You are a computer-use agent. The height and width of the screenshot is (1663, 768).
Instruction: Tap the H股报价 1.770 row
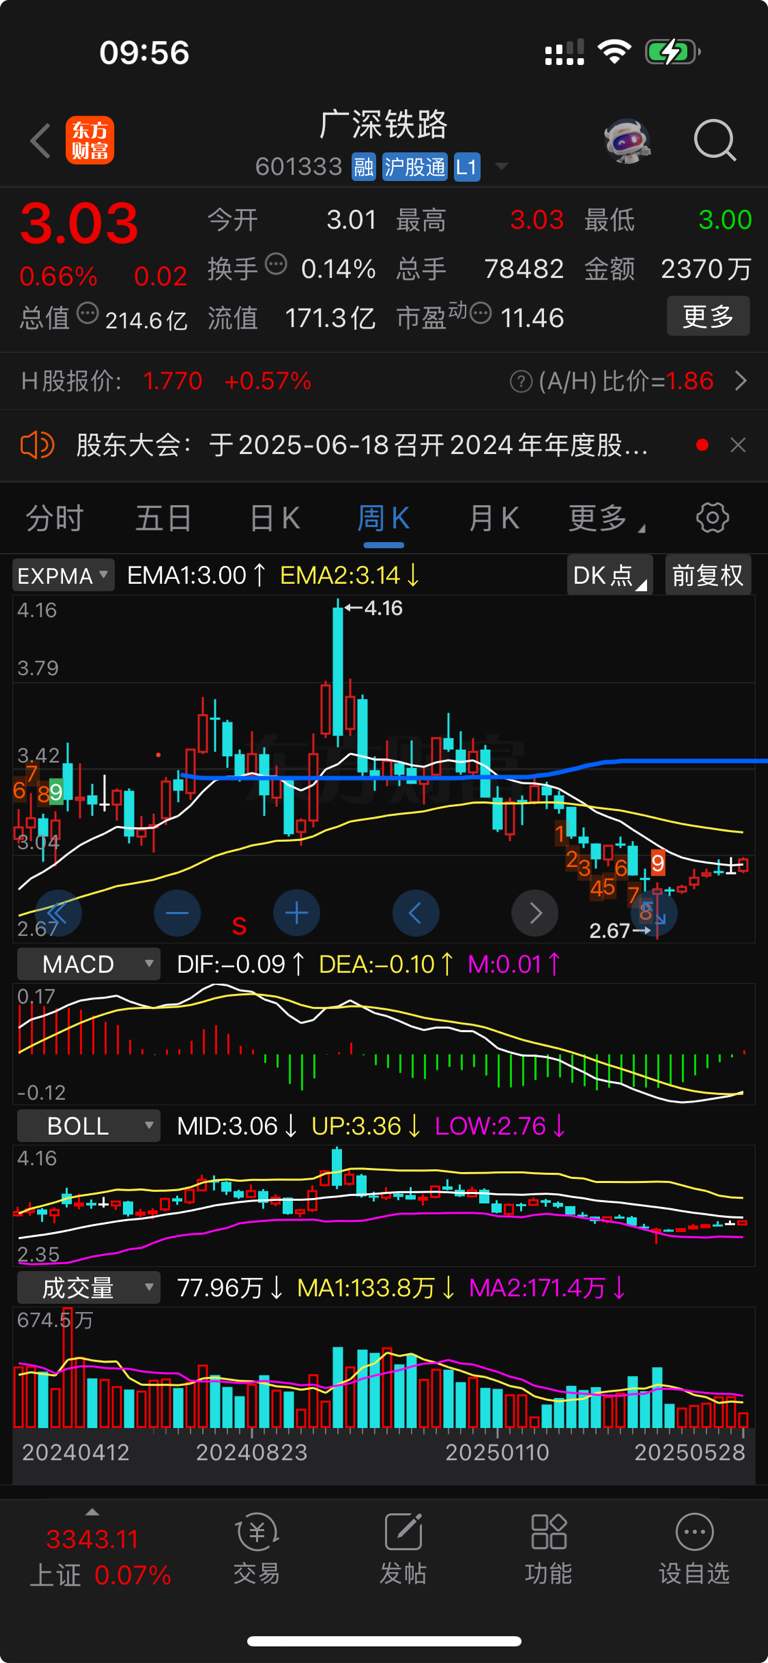[x=166, y=381]
